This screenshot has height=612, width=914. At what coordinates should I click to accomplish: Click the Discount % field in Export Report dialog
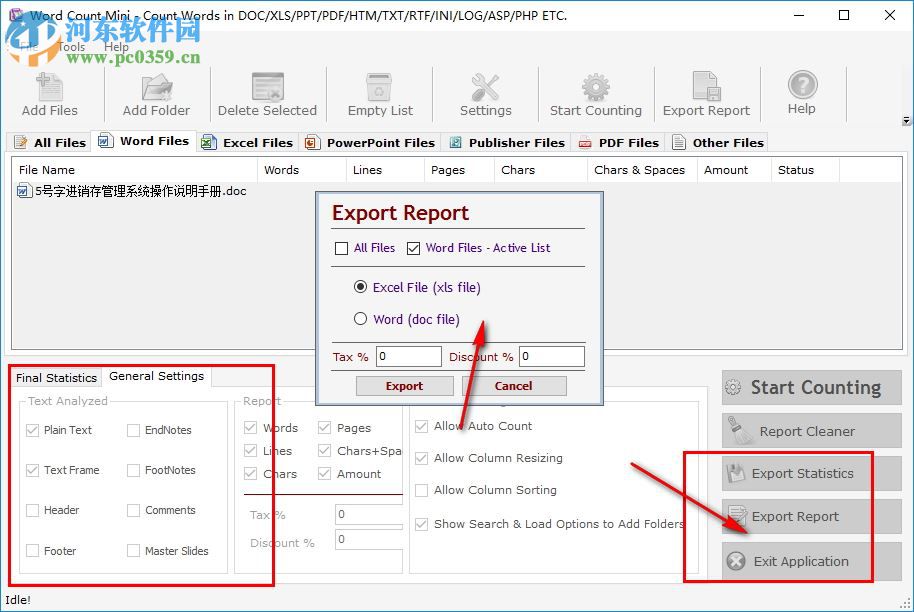point(551,356)
